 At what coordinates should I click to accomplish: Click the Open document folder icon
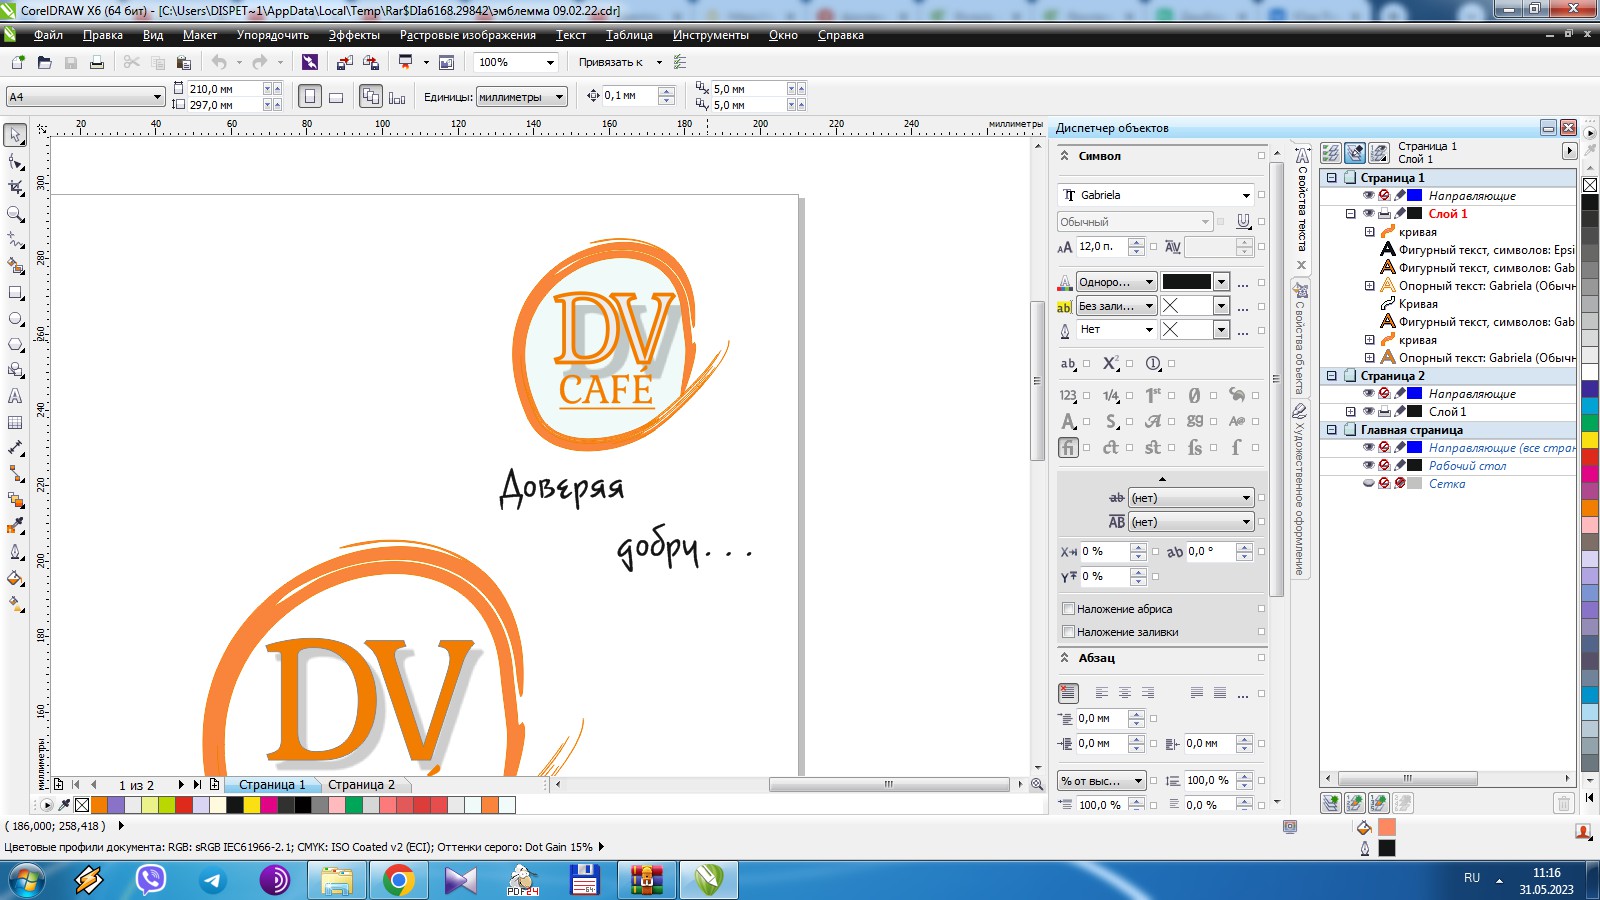(44, 62)
